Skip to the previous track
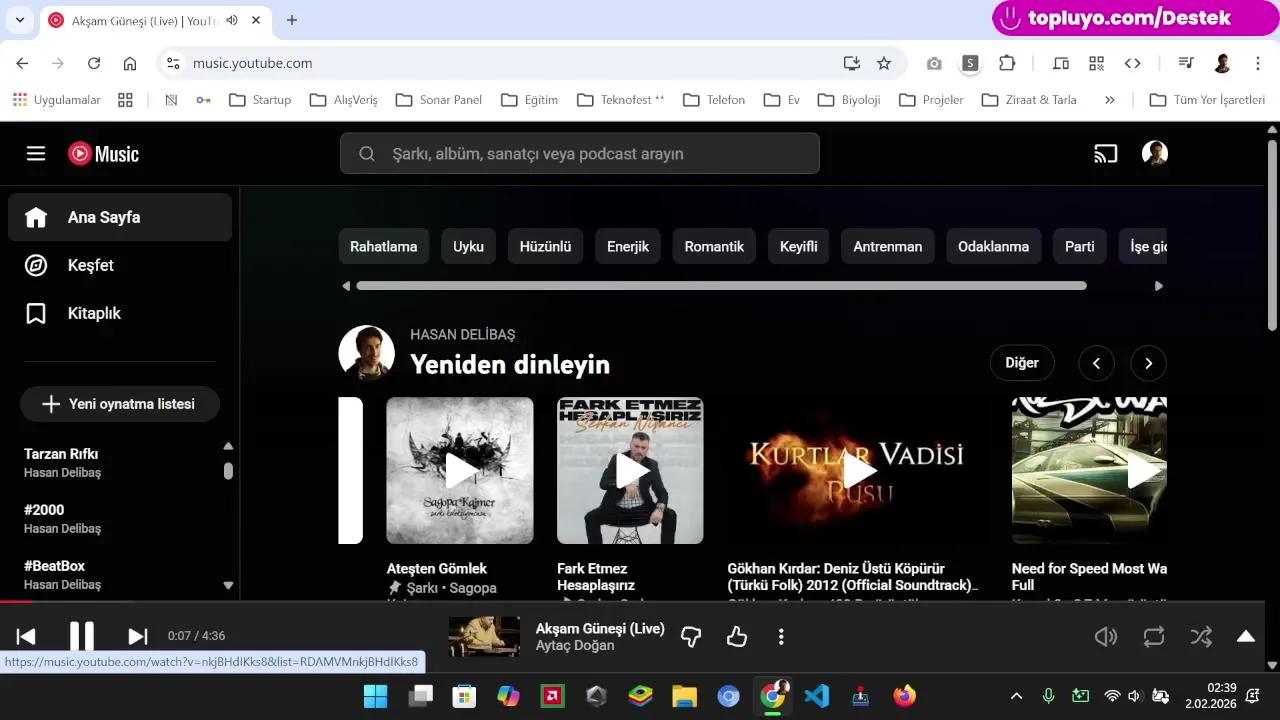Viewport: 1280px width, 720px height. point(26,636)
